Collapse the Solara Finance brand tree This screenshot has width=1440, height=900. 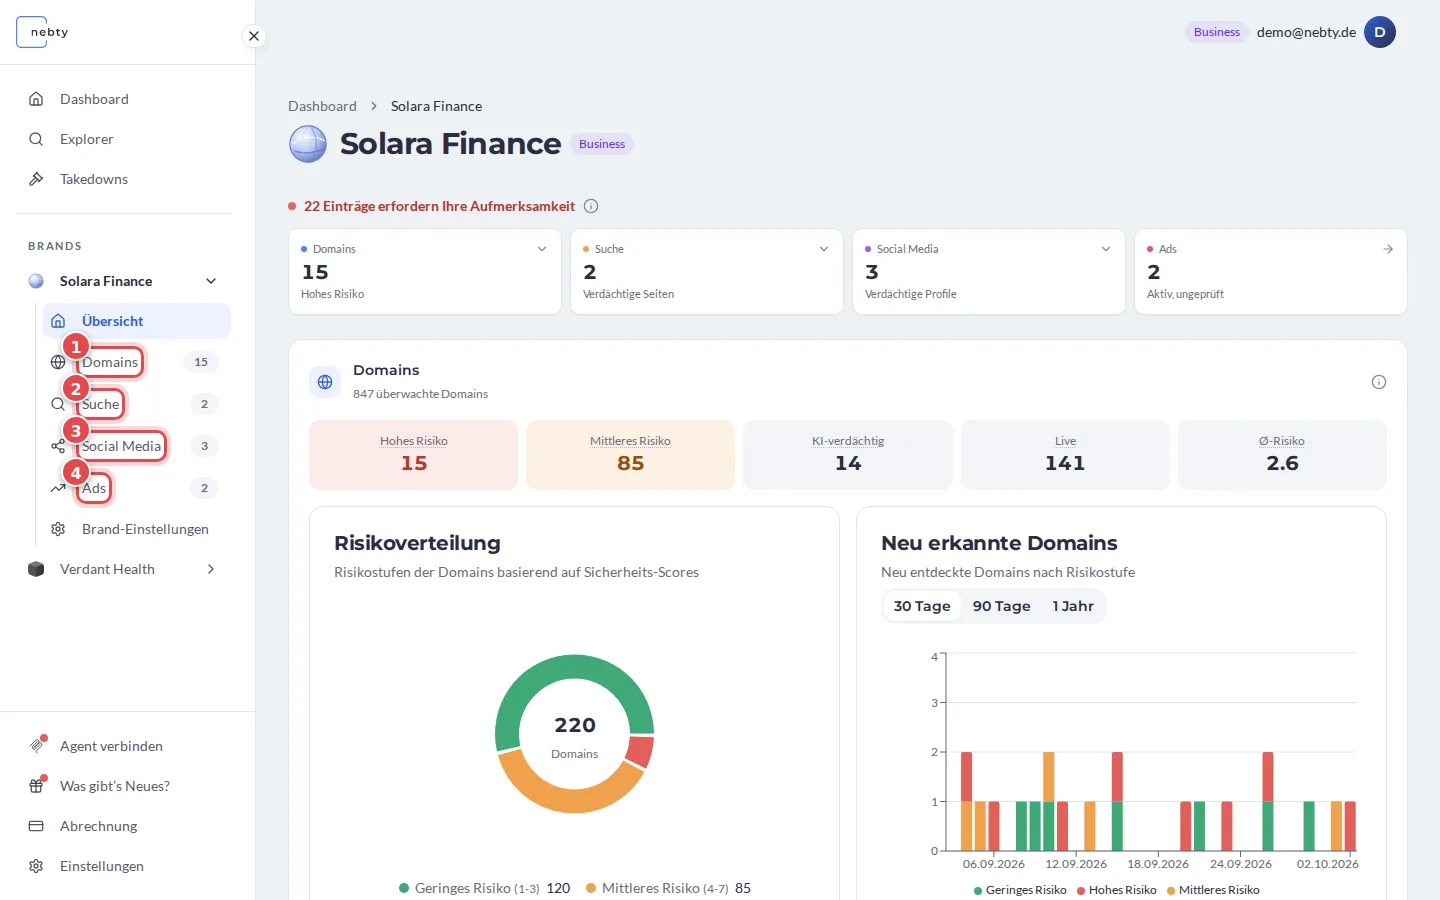211,281
